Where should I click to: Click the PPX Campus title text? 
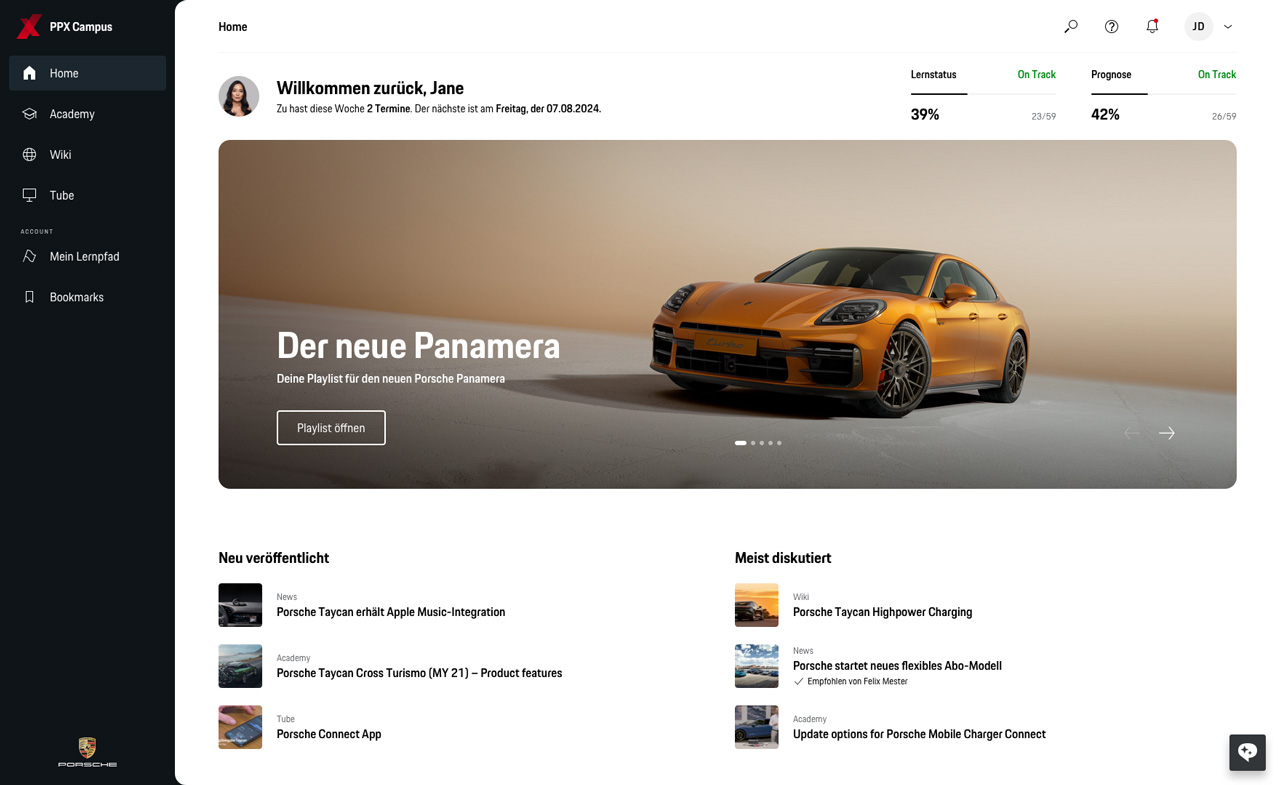(81, 27)
